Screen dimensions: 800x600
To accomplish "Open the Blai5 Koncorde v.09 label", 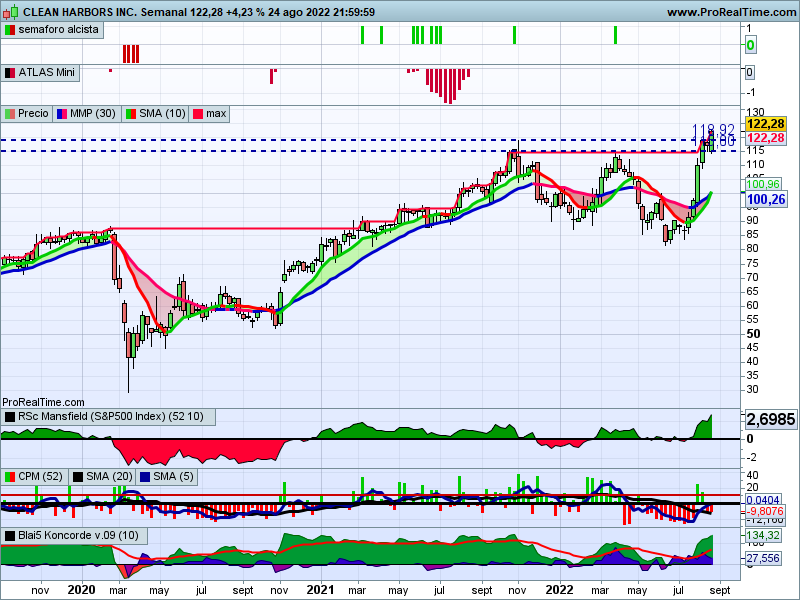I will tap(74, 535).
